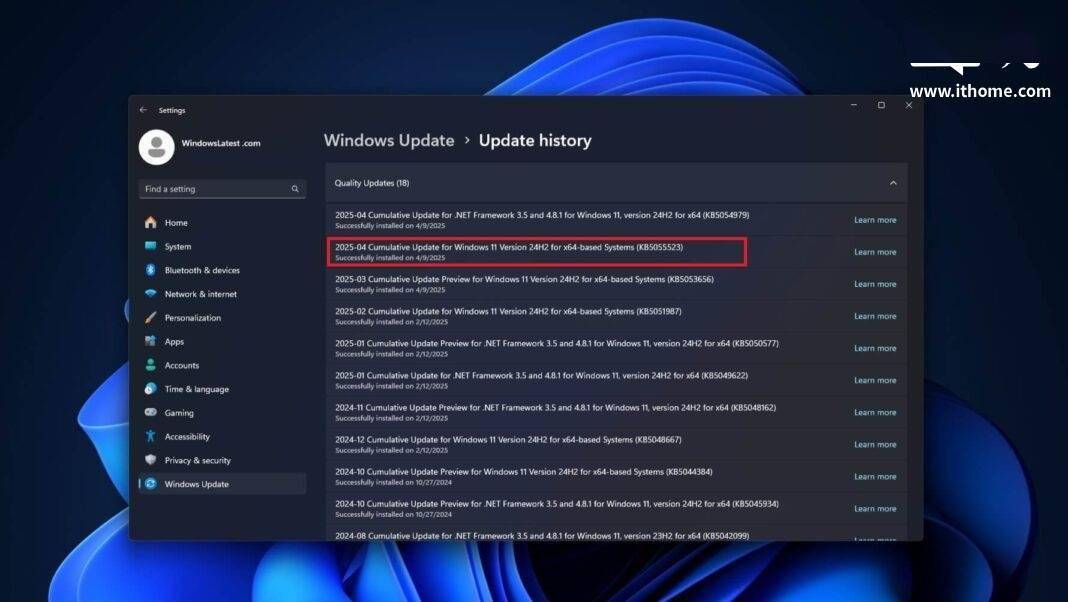Open System settings via its monitor icon
Screen dimensions: 1068x602
(151, 246)
